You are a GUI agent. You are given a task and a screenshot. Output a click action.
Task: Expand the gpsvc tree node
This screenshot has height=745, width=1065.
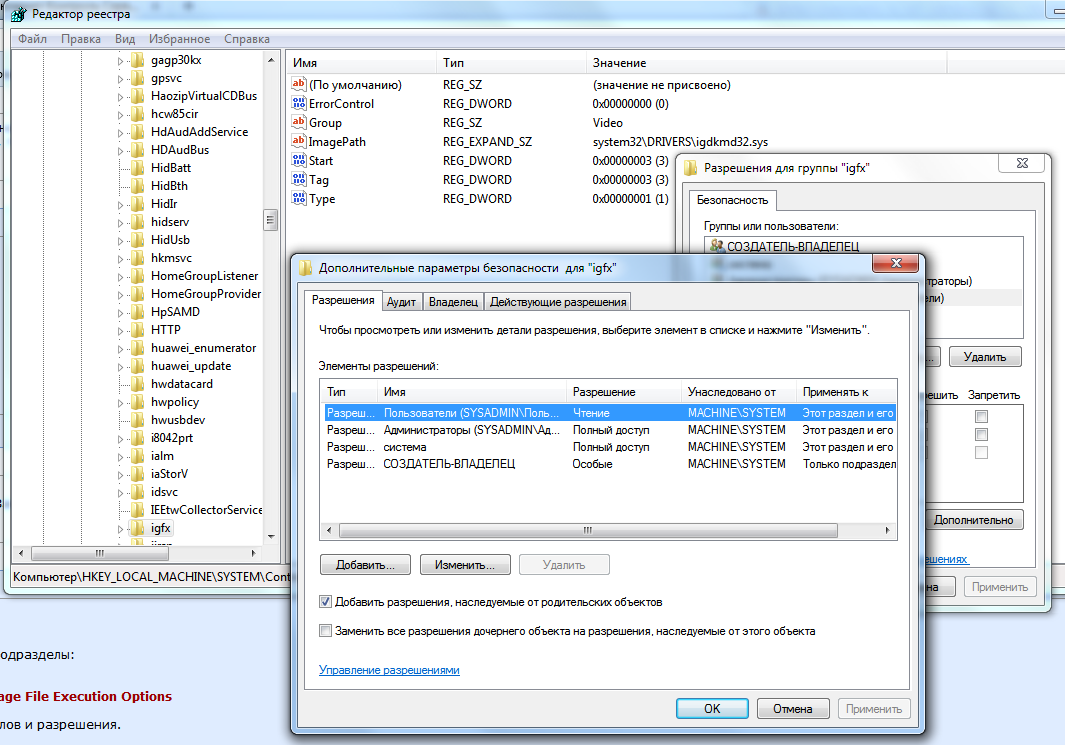(120, 79)
